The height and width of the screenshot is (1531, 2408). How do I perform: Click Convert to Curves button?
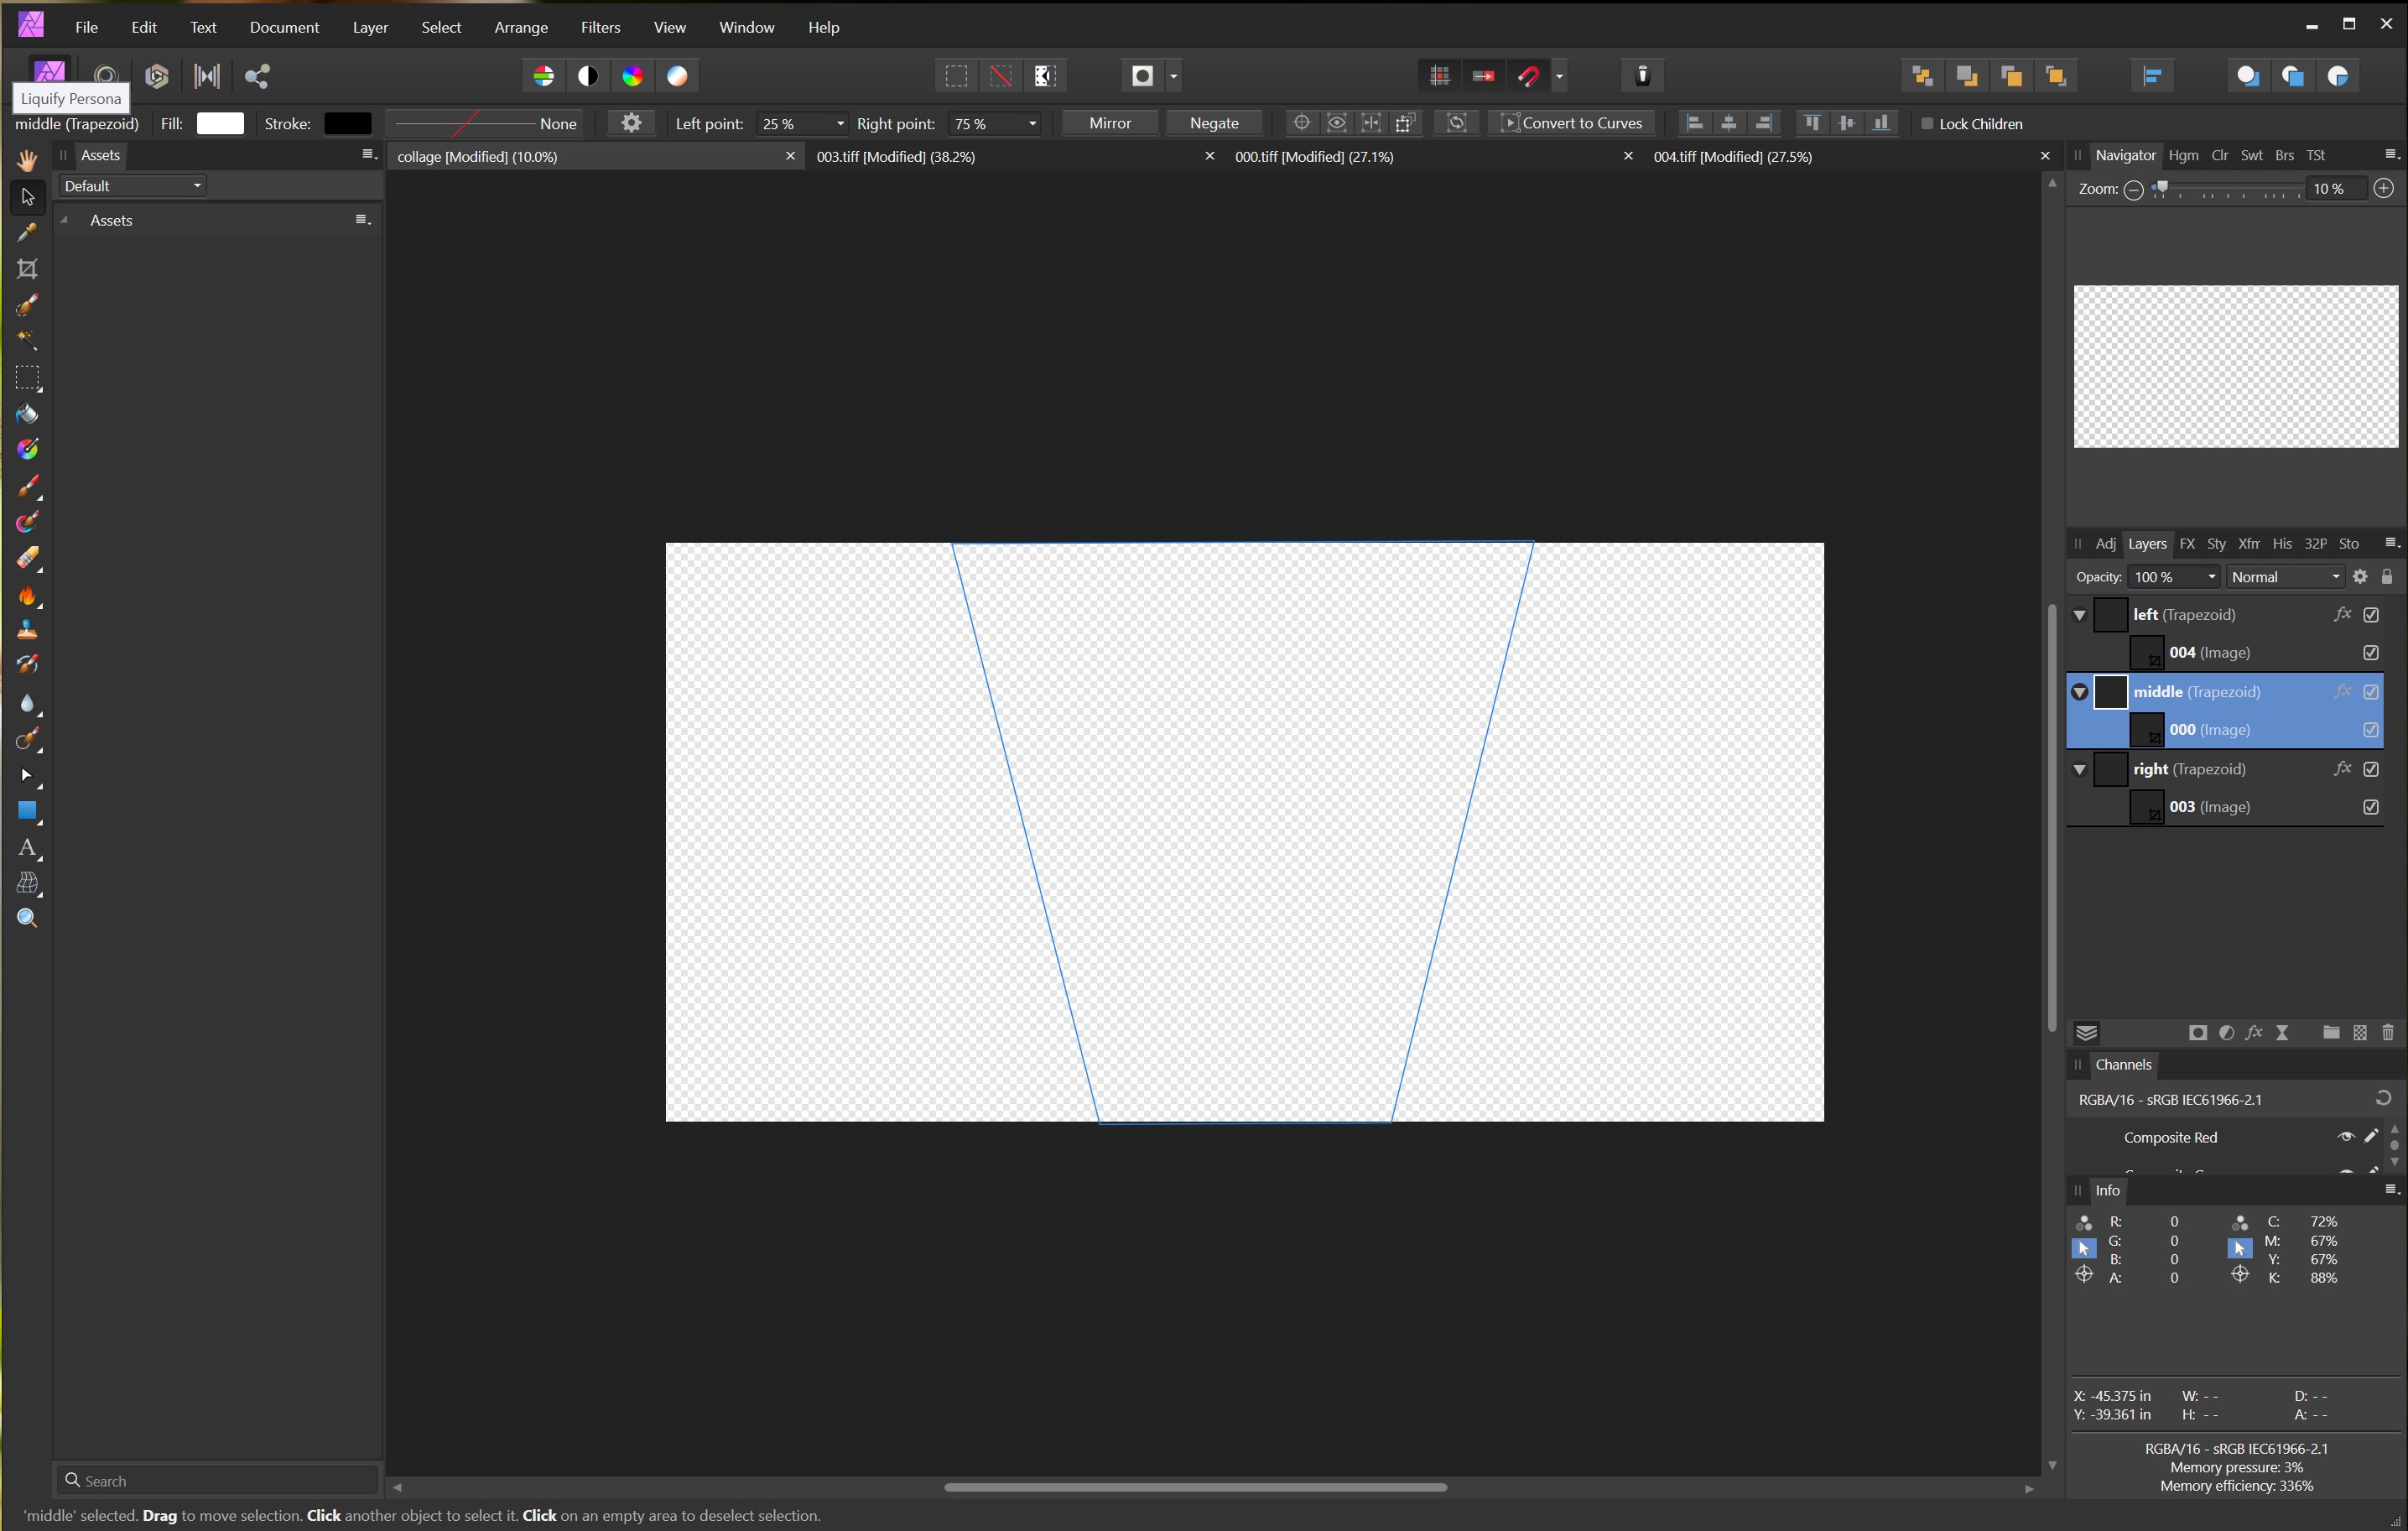(1572, 123)
